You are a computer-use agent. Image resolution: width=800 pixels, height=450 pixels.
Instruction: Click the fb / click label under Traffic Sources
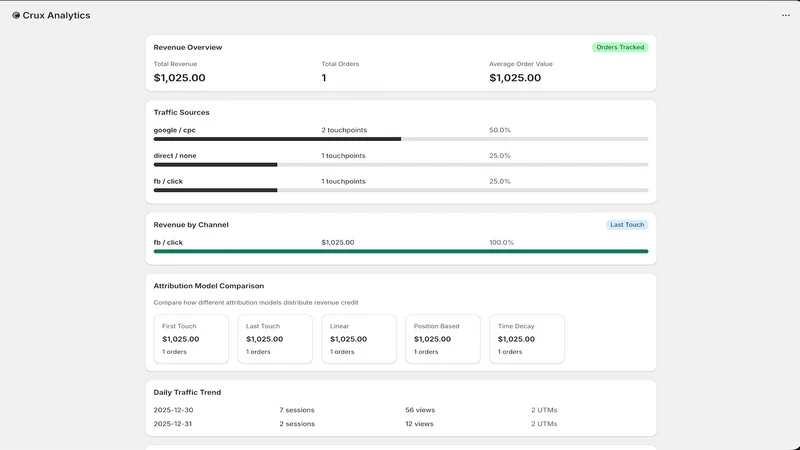pos(168,181)
